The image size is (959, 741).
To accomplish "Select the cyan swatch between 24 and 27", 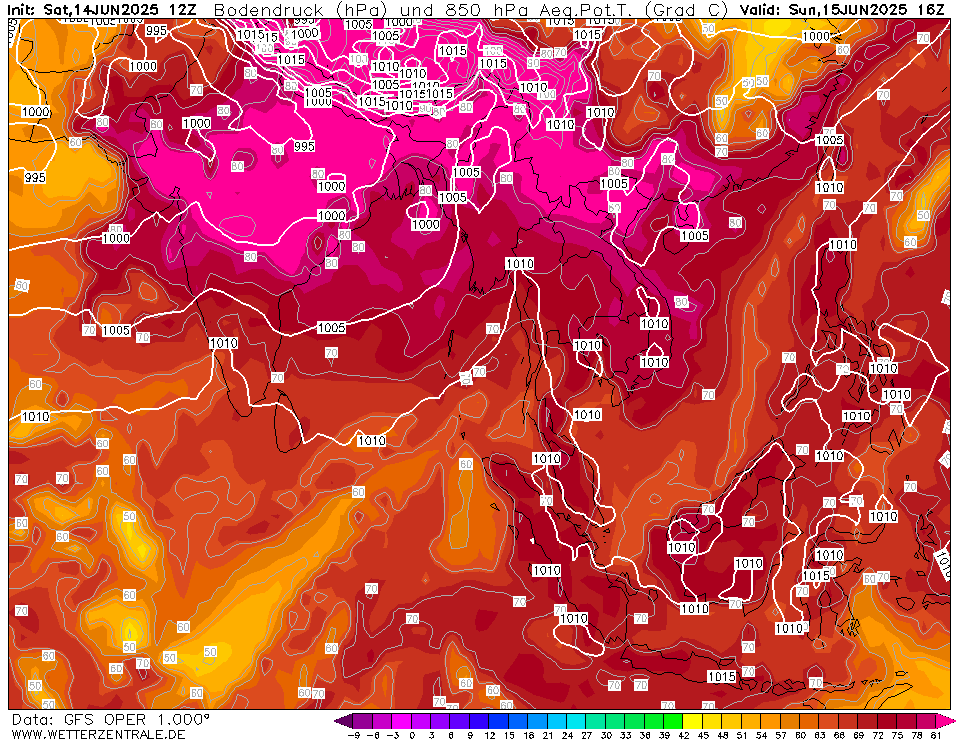I will pyautogui.click(x=577, y=720).
